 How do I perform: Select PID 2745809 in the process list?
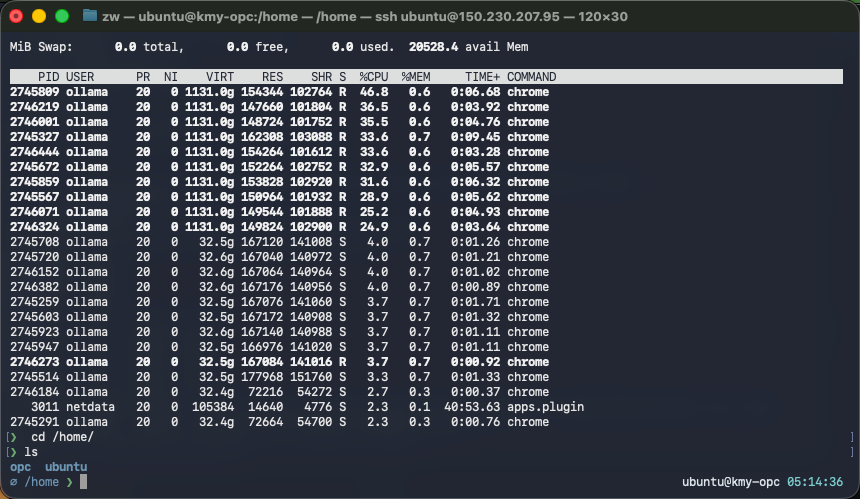(34, 92)
